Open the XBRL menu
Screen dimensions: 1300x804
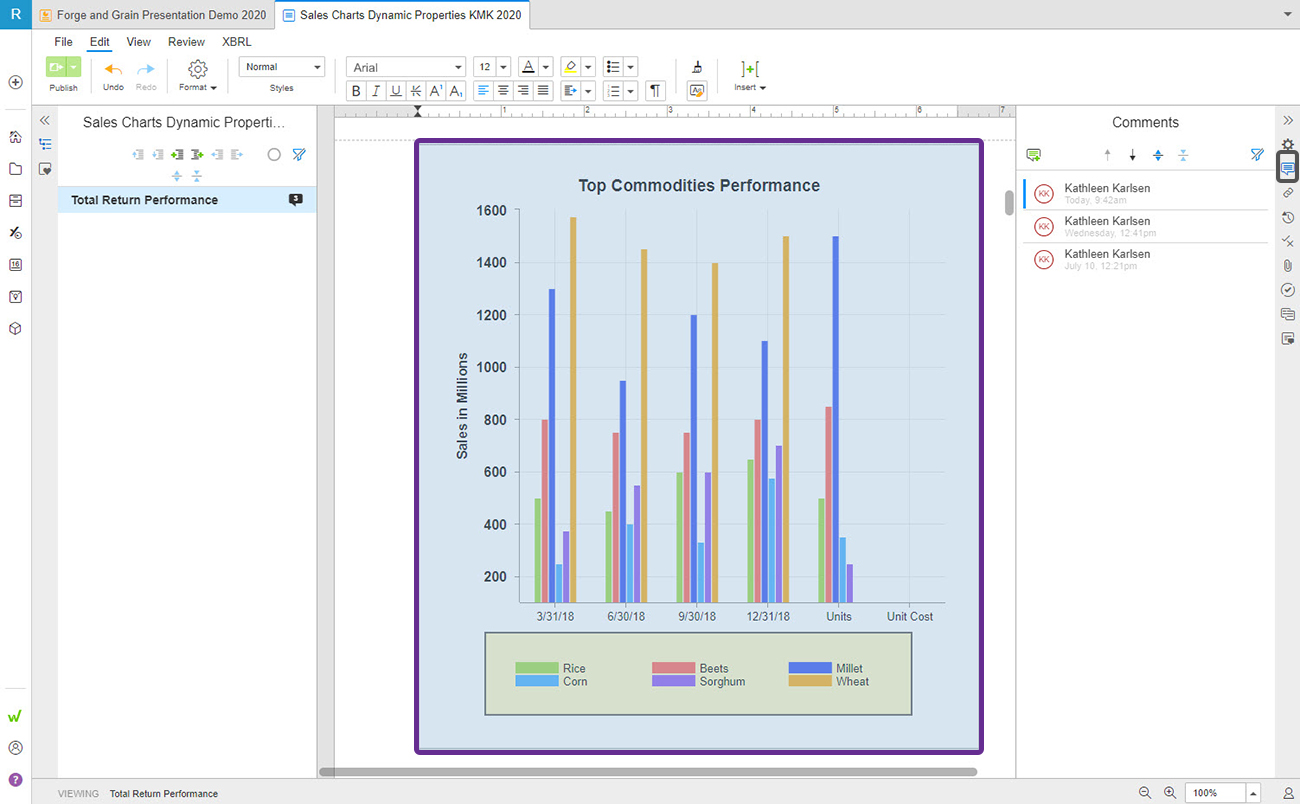click(x=236, y=42)
